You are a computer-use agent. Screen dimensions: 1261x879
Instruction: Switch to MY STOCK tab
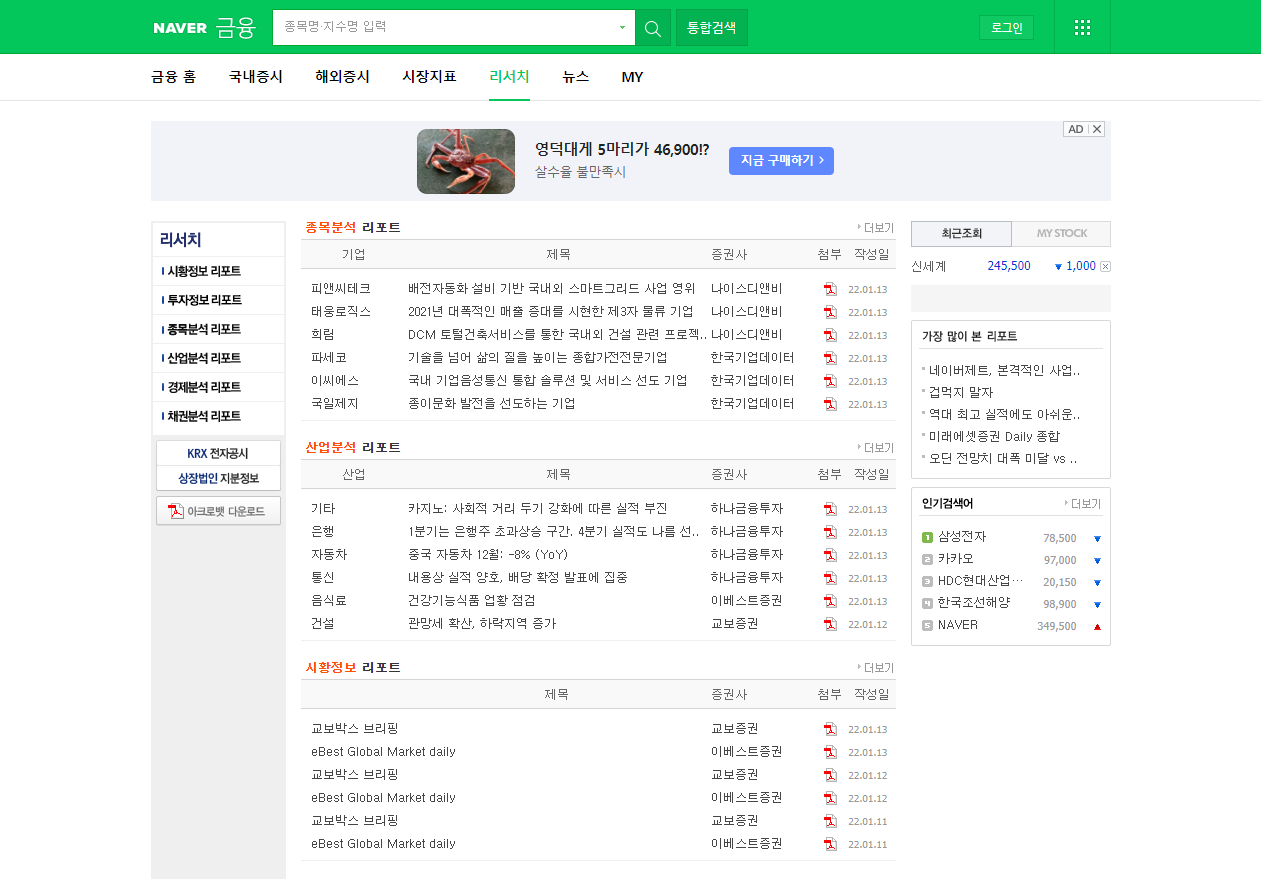[x=1061, y=234]
